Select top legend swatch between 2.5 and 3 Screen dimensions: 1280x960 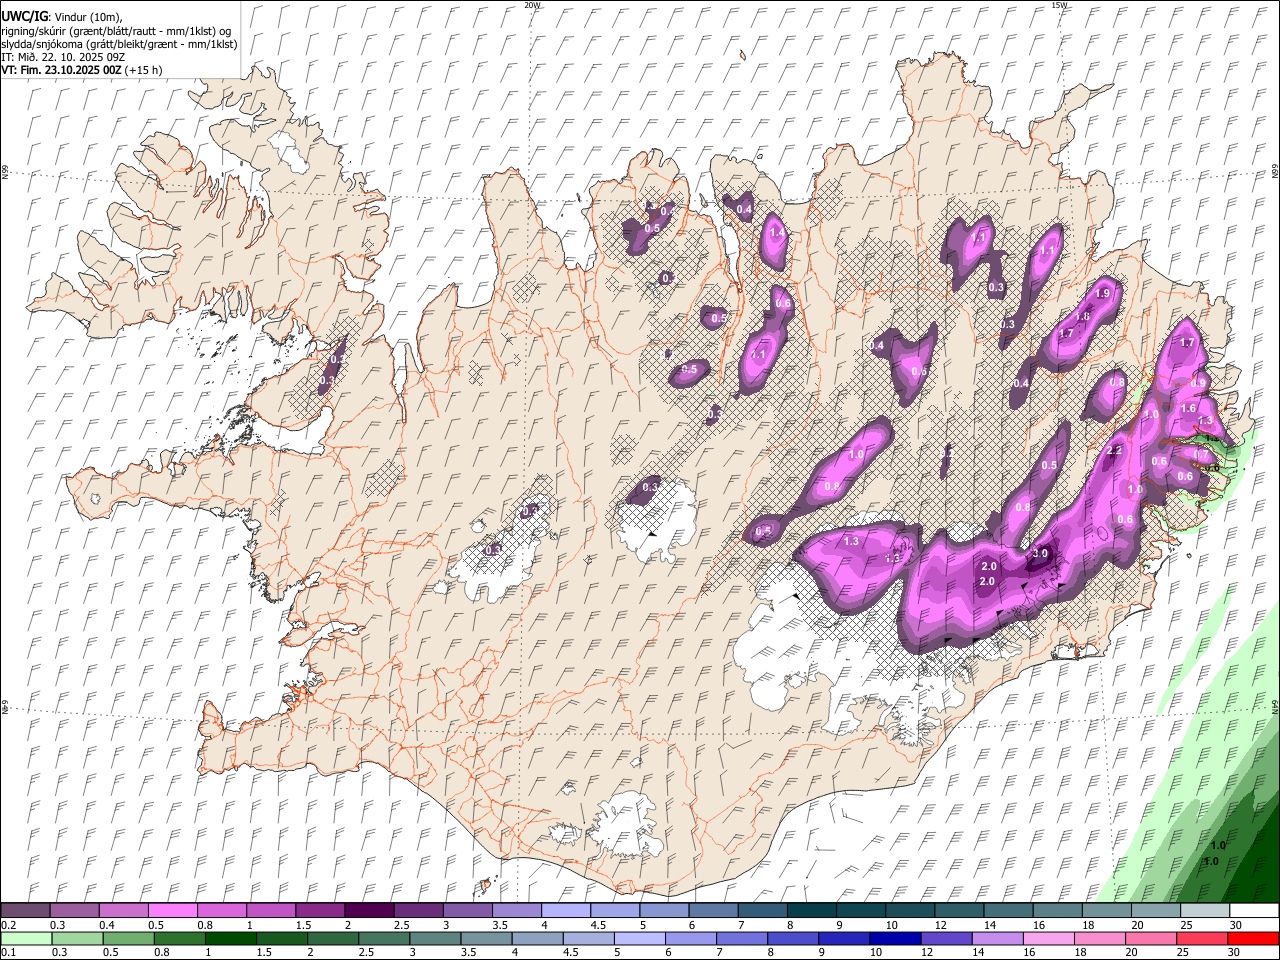418,910
